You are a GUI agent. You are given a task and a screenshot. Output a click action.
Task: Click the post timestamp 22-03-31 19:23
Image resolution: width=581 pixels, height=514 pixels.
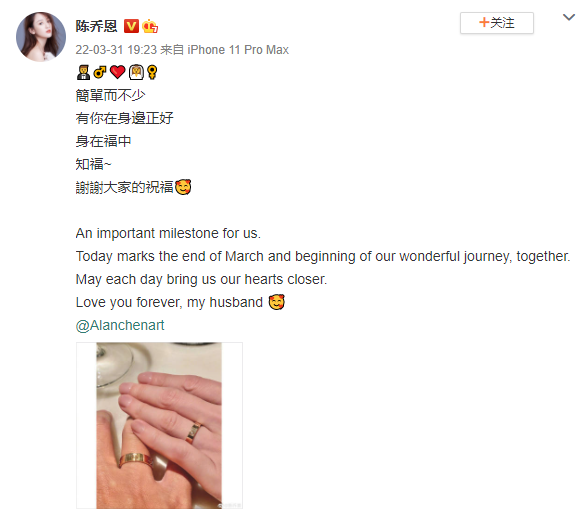click(116, 50)
